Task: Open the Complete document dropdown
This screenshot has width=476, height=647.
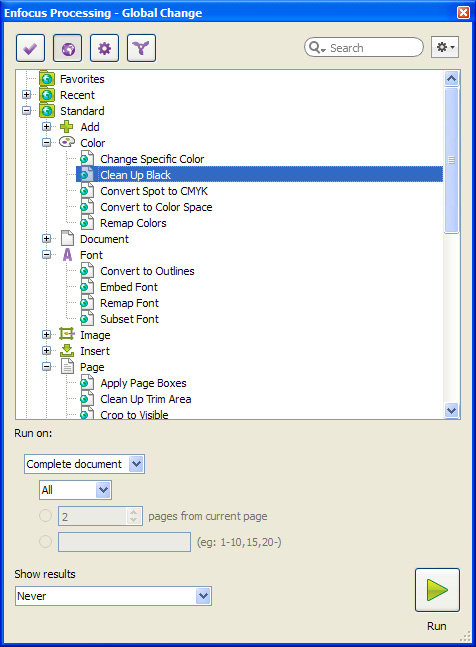Action: [84, 464]
